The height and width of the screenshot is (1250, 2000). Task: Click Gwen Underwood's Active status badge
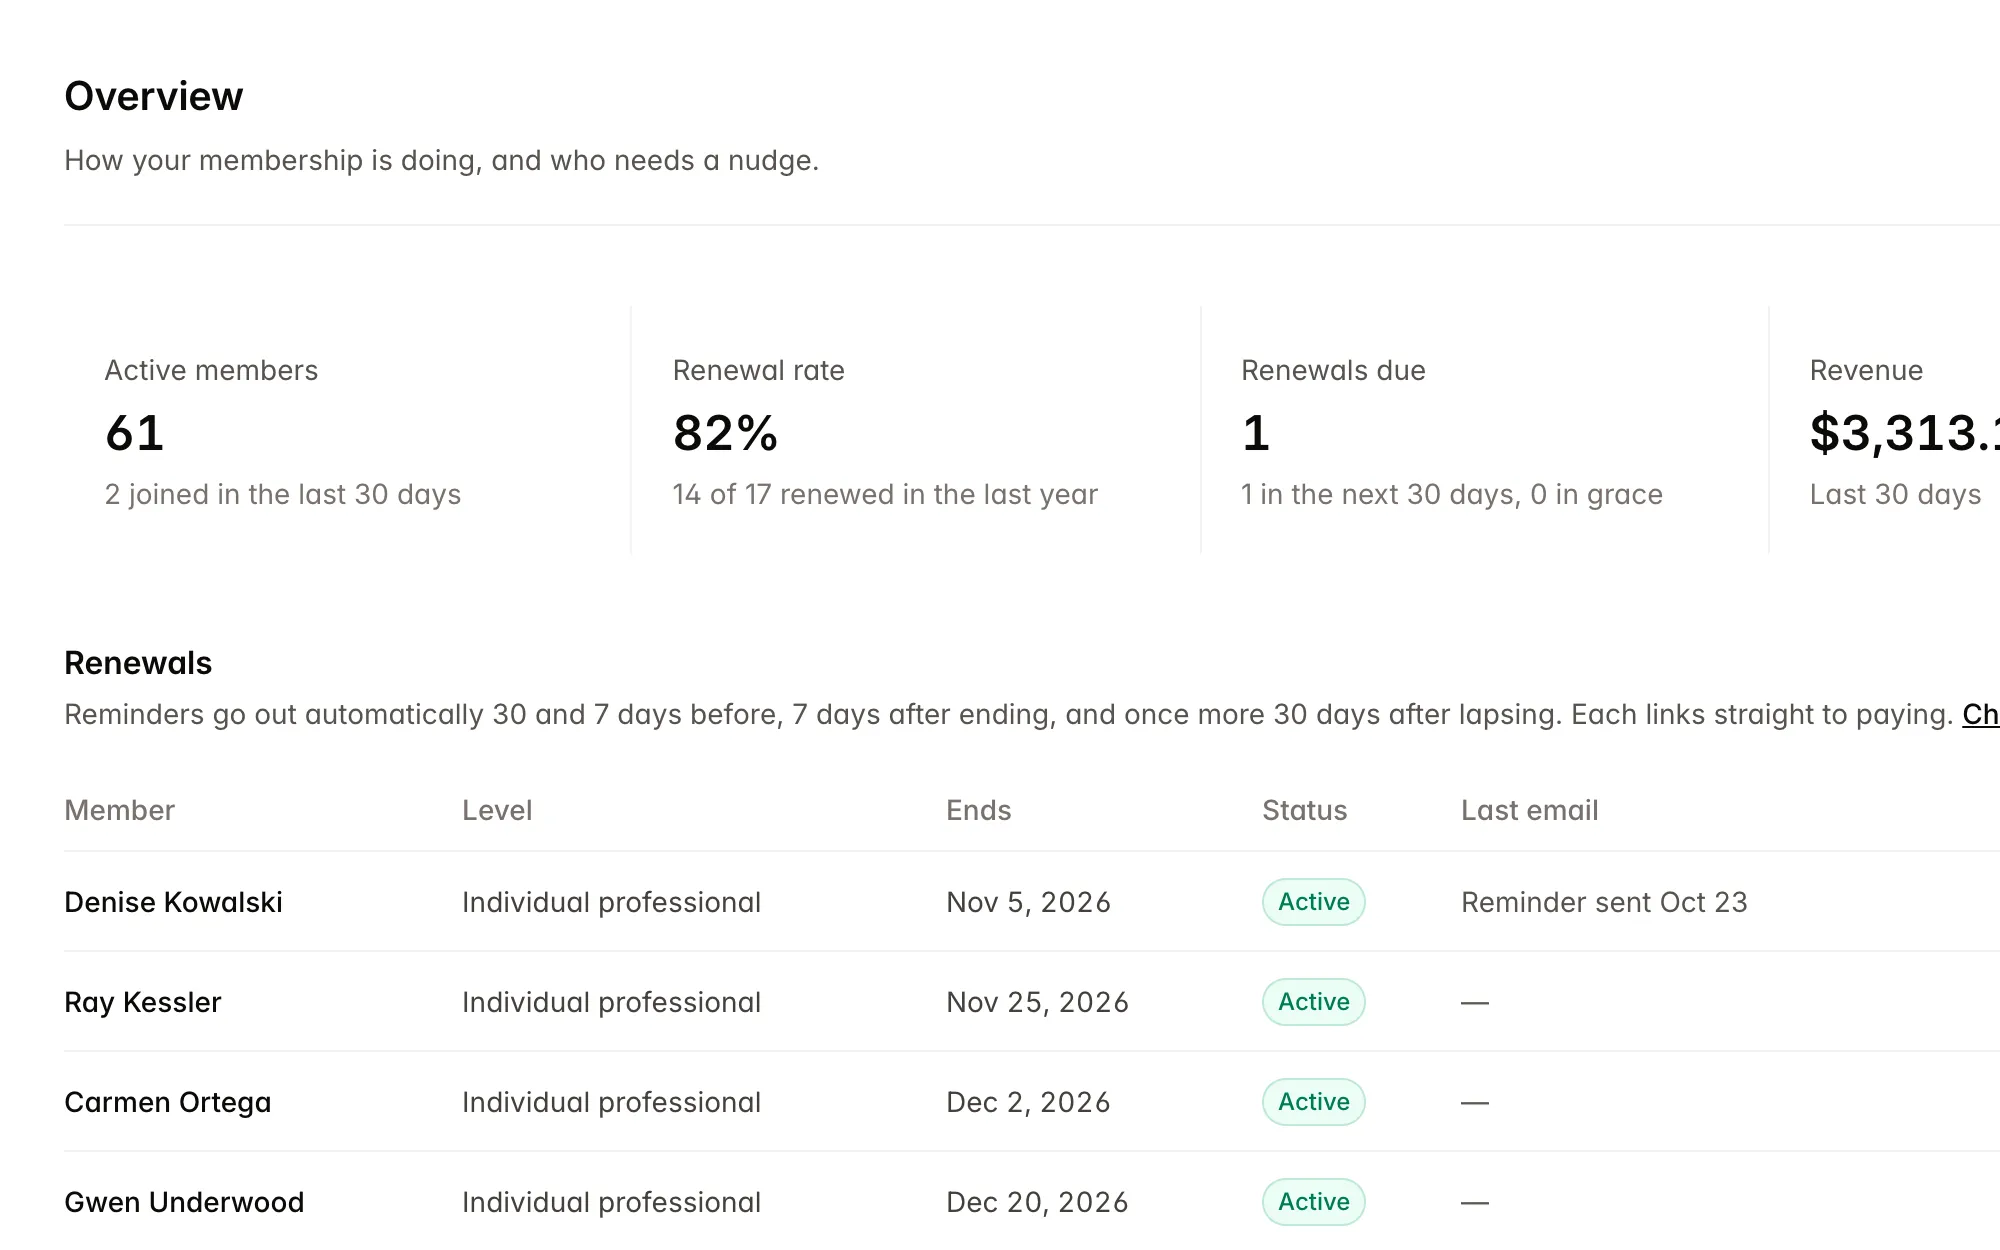point(1313,1202)
